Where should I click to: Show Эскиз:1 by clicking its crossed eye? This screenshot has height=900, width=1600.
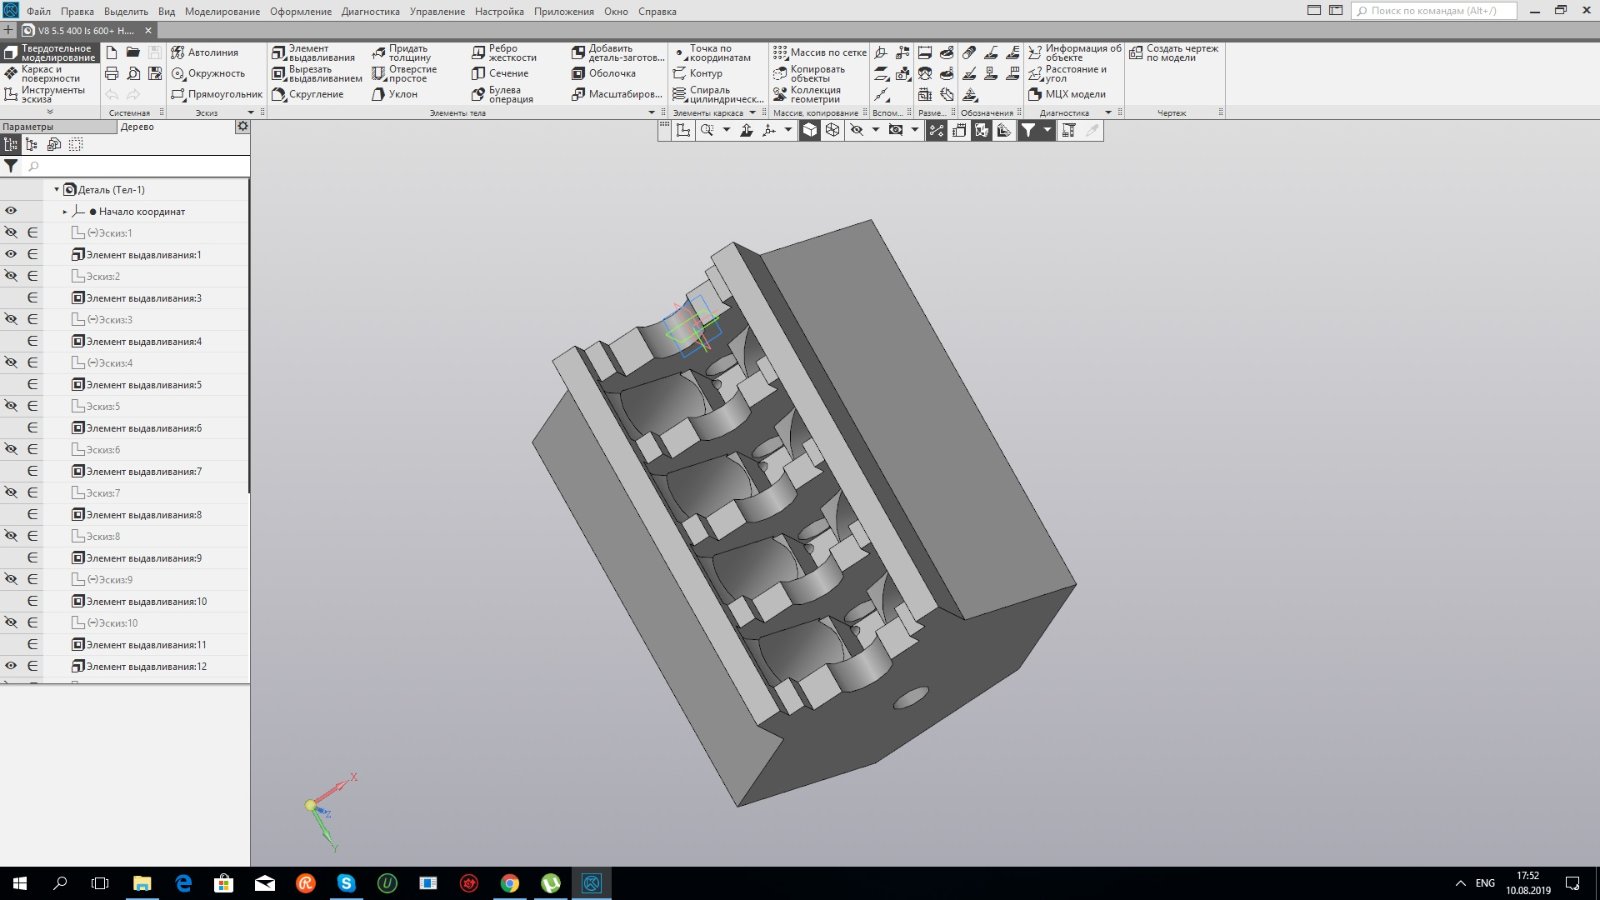pyautogui.click(x=11, y=233)
